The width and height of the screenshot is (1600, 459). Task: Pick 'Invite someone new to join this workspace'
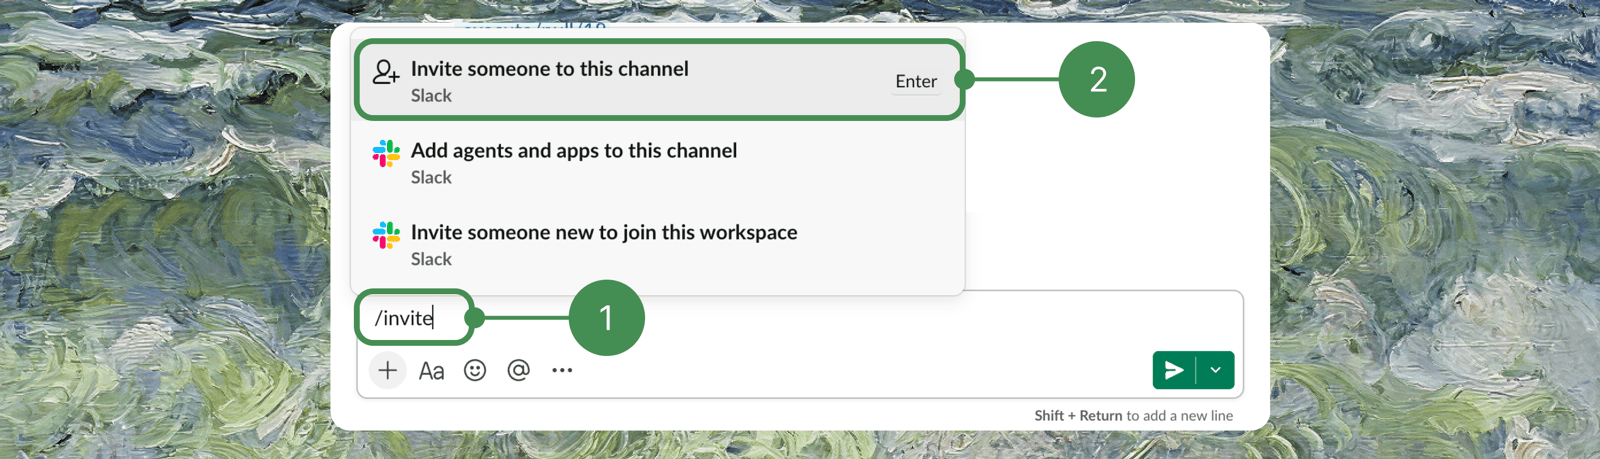click(x=658, y=244)
